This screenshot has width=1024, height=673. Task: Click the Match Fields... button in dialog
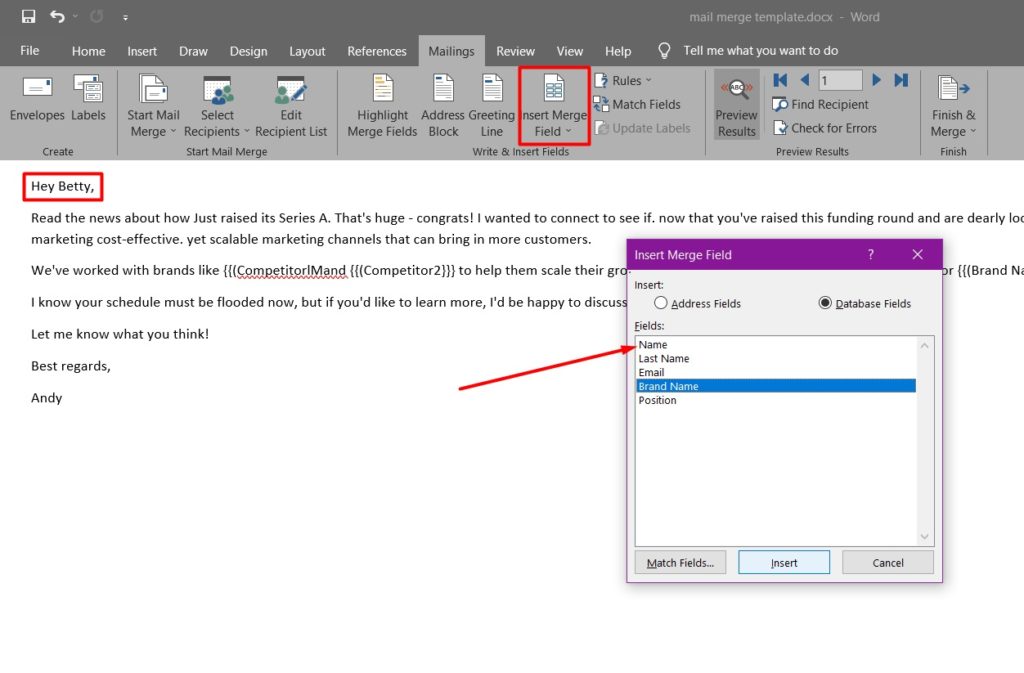point(680,563)
